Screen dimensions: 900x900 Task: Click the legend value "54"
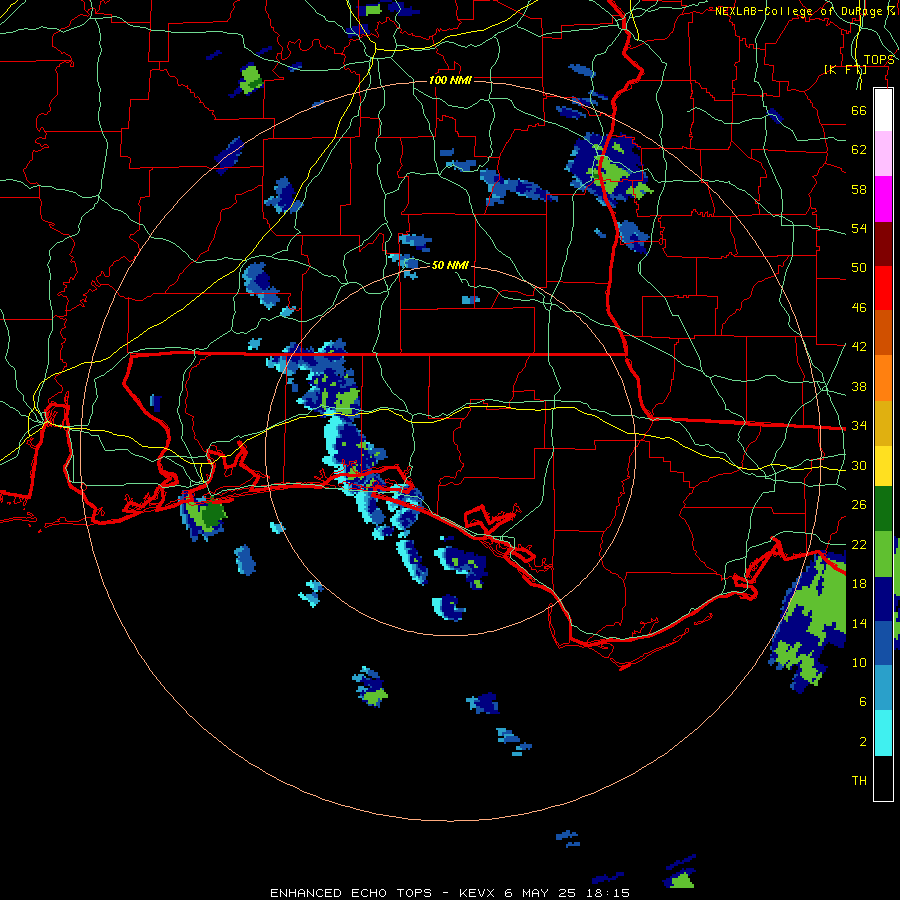pos(859,228)
